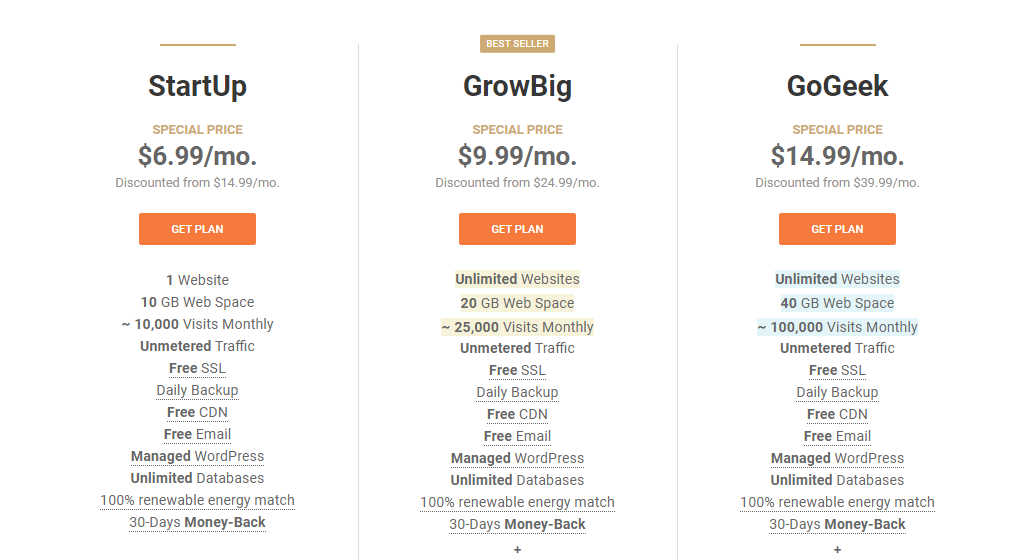Screen dimensions: 1034x560
Task: Open Free CDN details in GrowBig column
Action: click(x=517, y=414)
